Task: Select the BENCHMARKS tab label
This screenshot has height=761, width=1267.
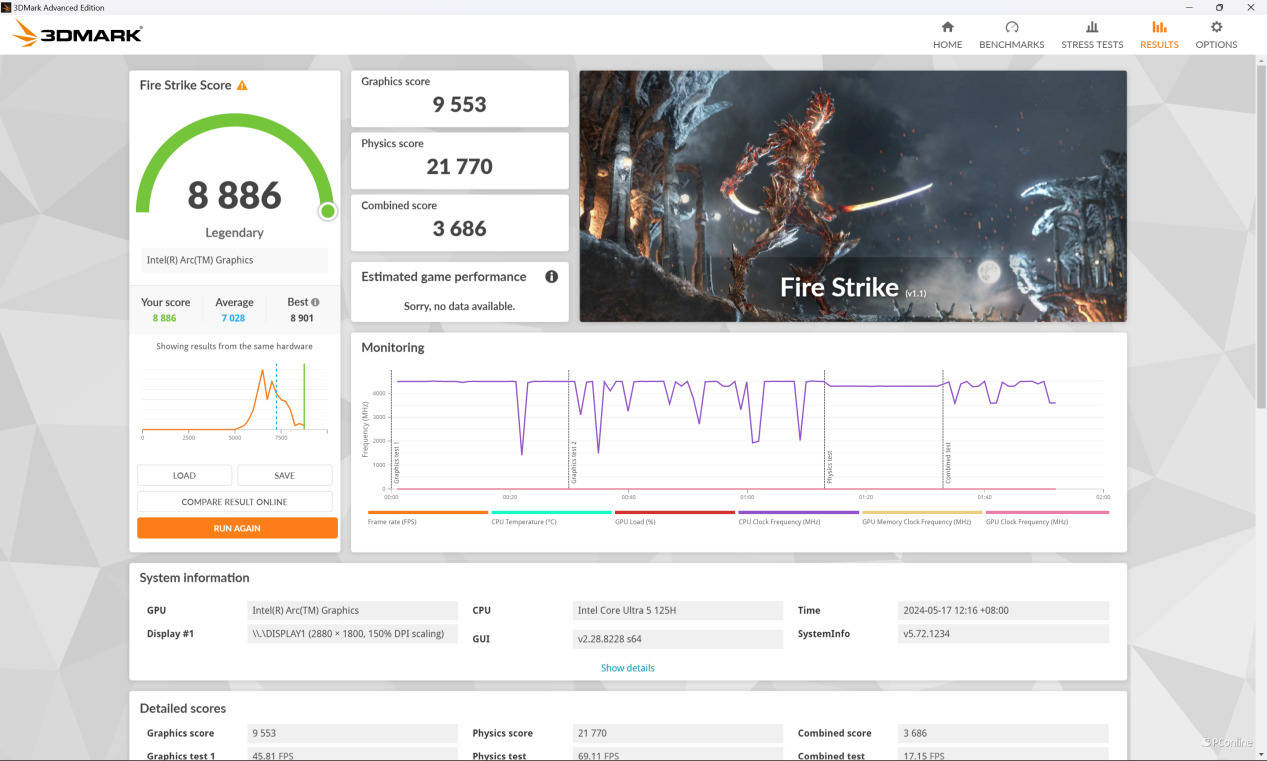Action: 1011,44
